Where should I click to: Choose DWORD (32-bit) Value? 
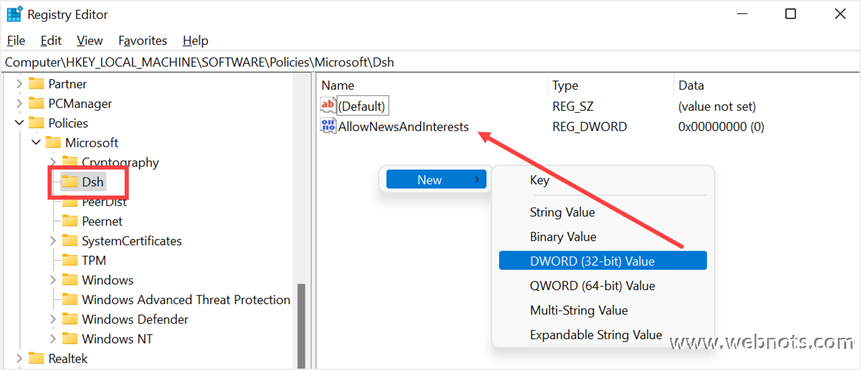click(602, 261)
